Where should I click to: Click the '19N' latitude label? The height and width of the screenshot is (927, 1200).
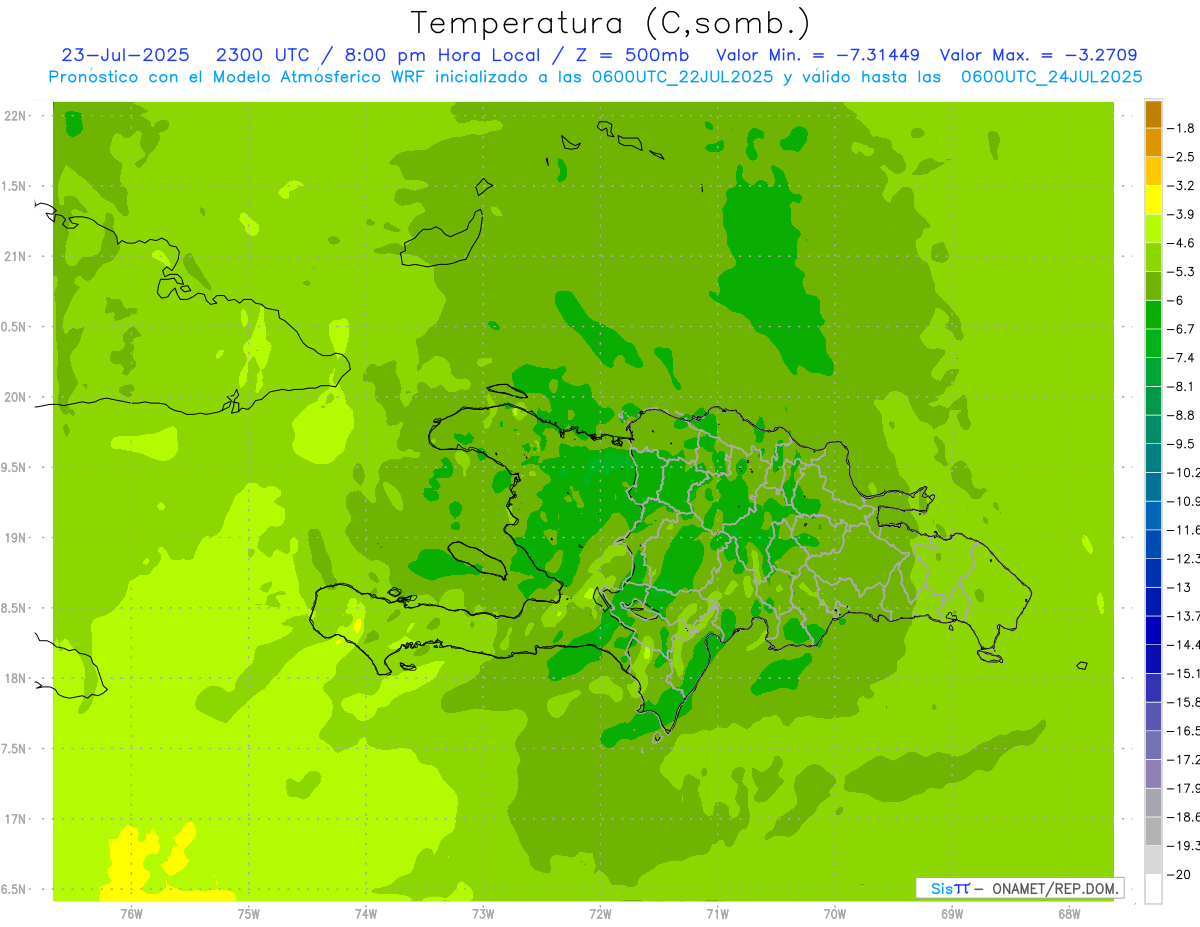(14, 538)
